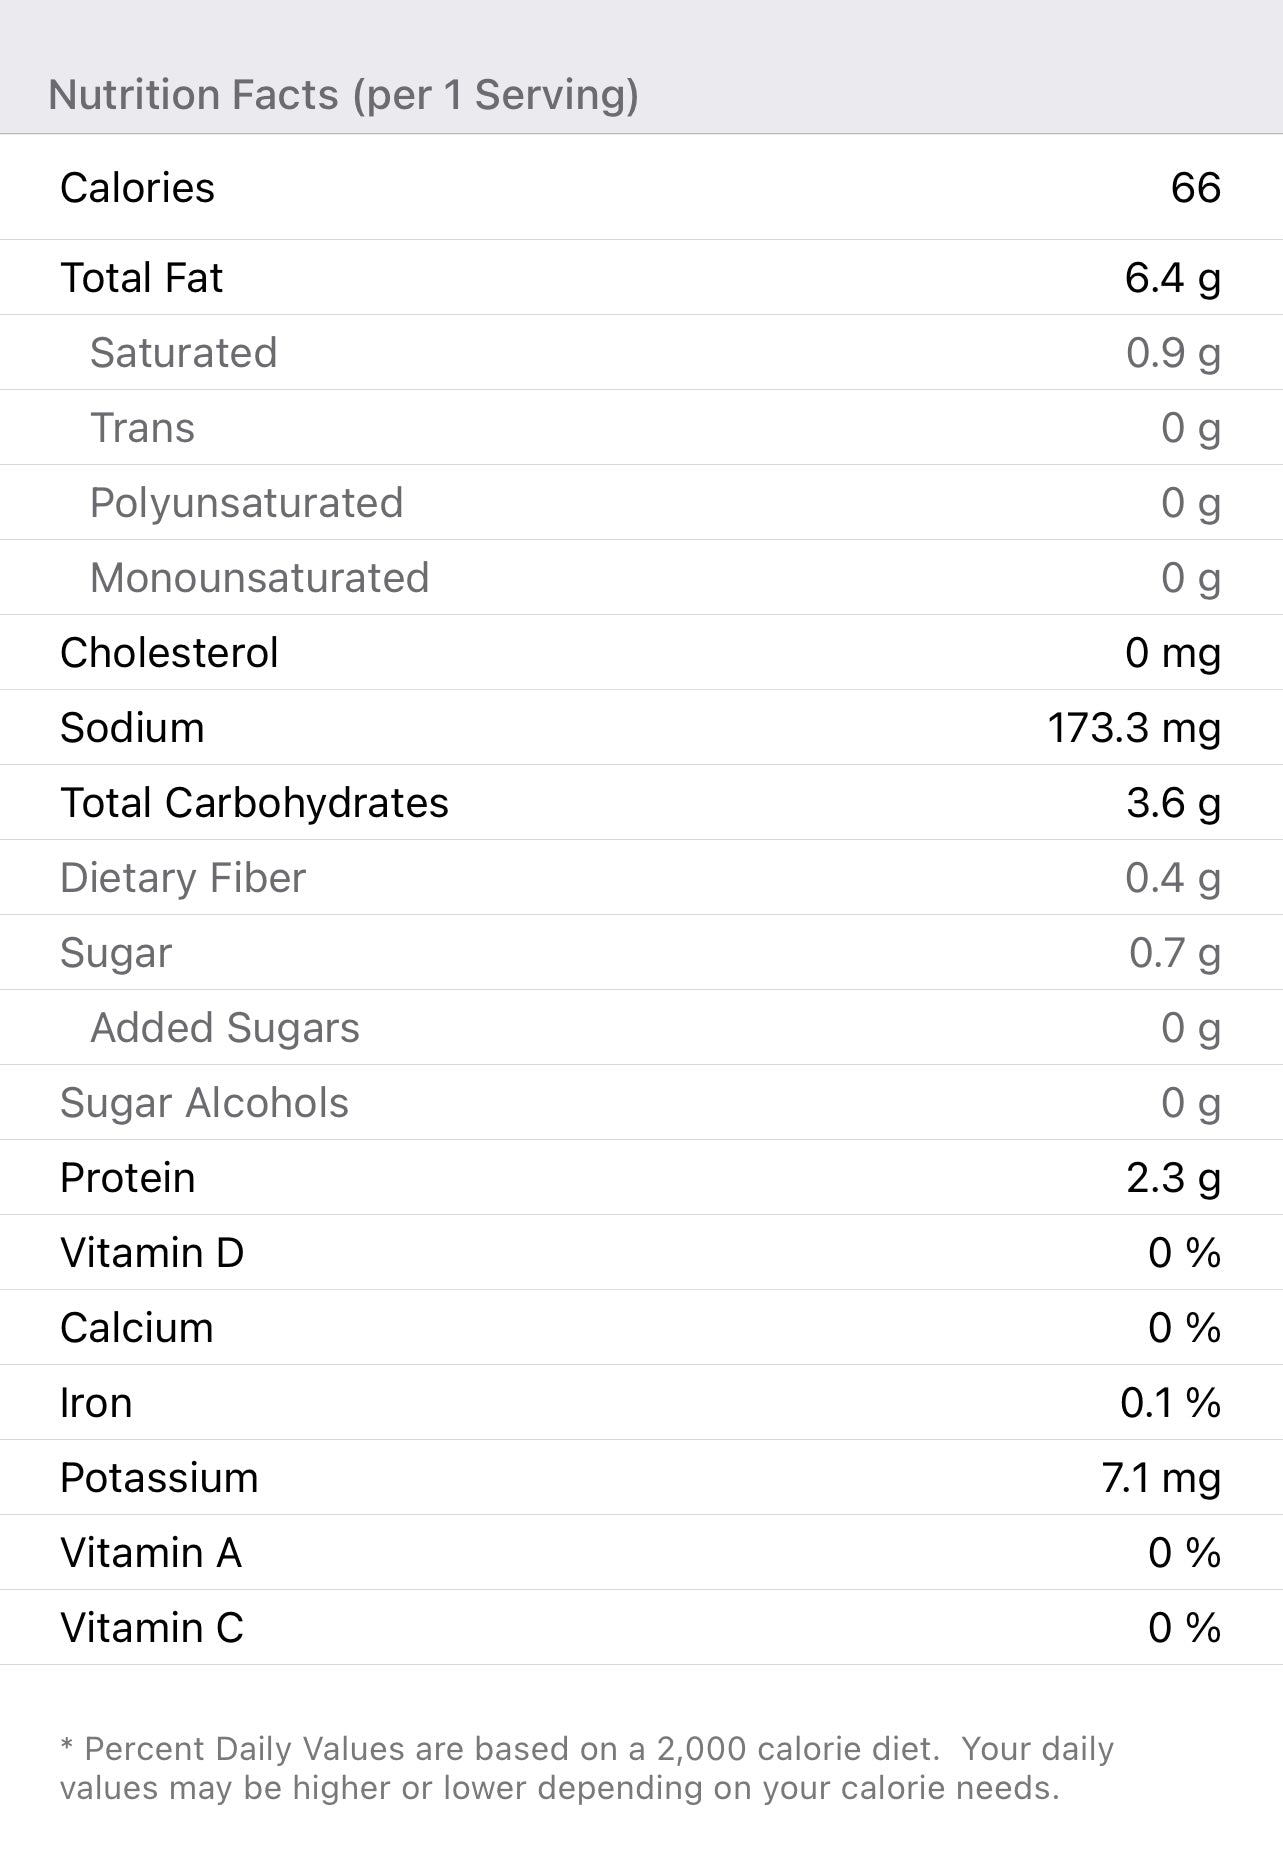Select the Added Sugars row
This screenshot has height=1856, width=1283.
(640, 1028)
